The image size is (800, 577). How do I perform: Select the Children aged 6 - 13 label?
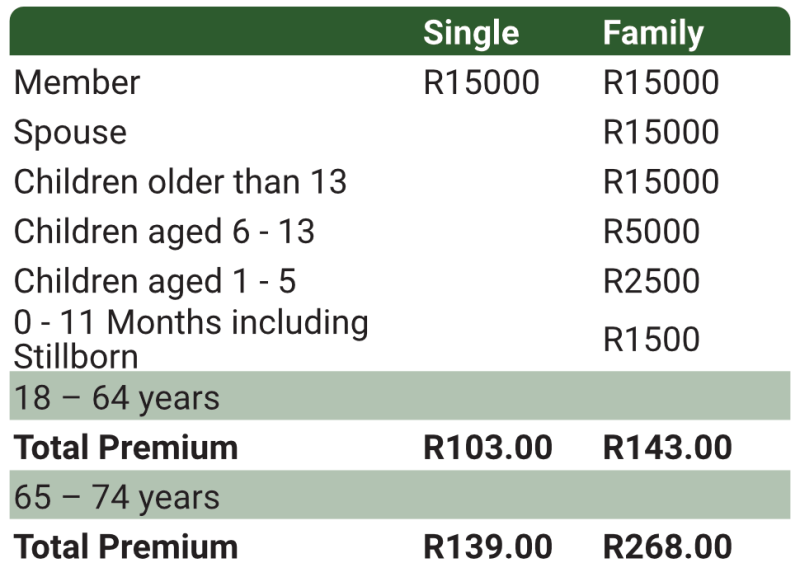(x=164, y=232)
